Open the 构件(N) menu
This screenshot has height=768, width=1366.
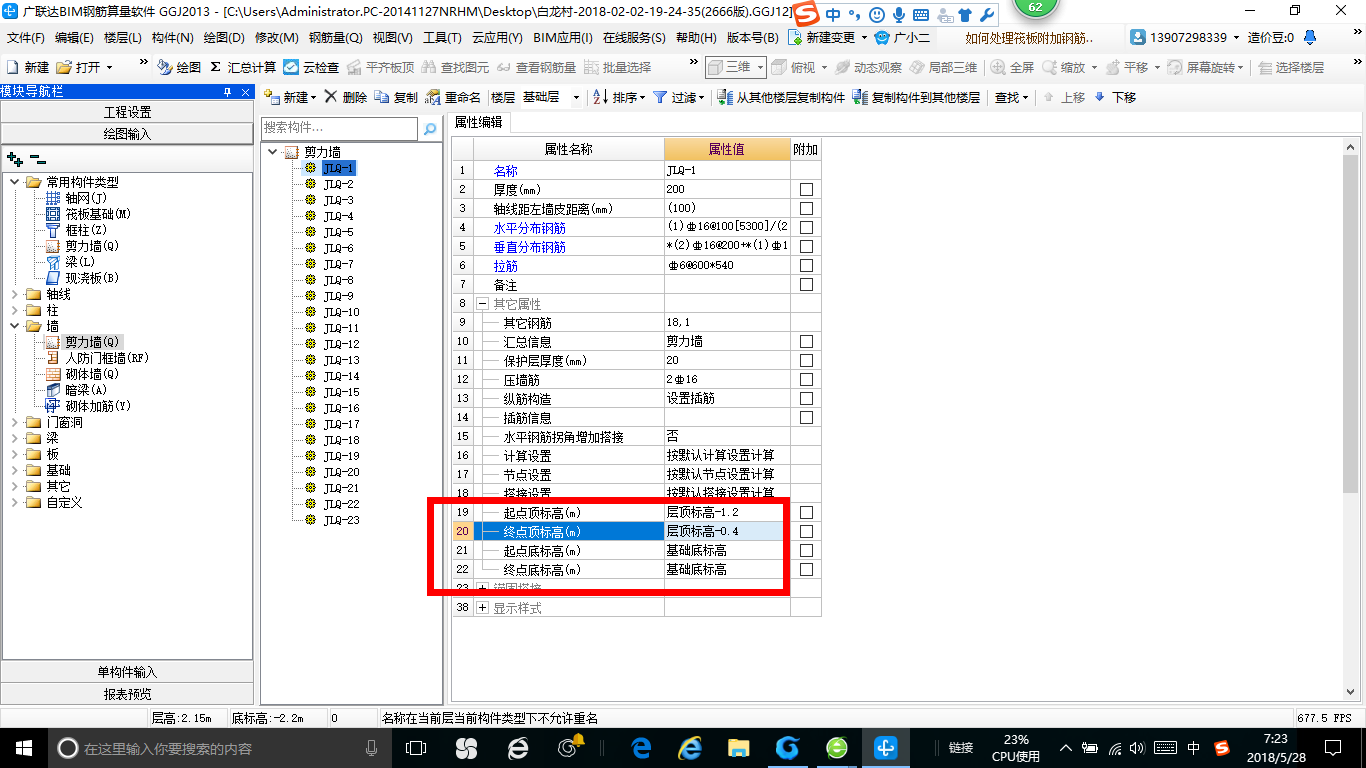coord(173,38)
